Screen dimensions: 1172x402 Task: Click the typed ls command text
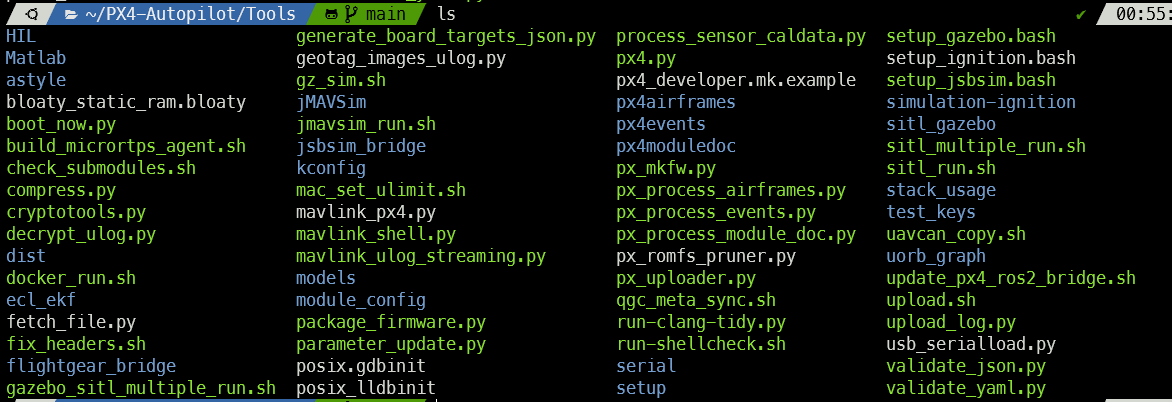[445, 13]
